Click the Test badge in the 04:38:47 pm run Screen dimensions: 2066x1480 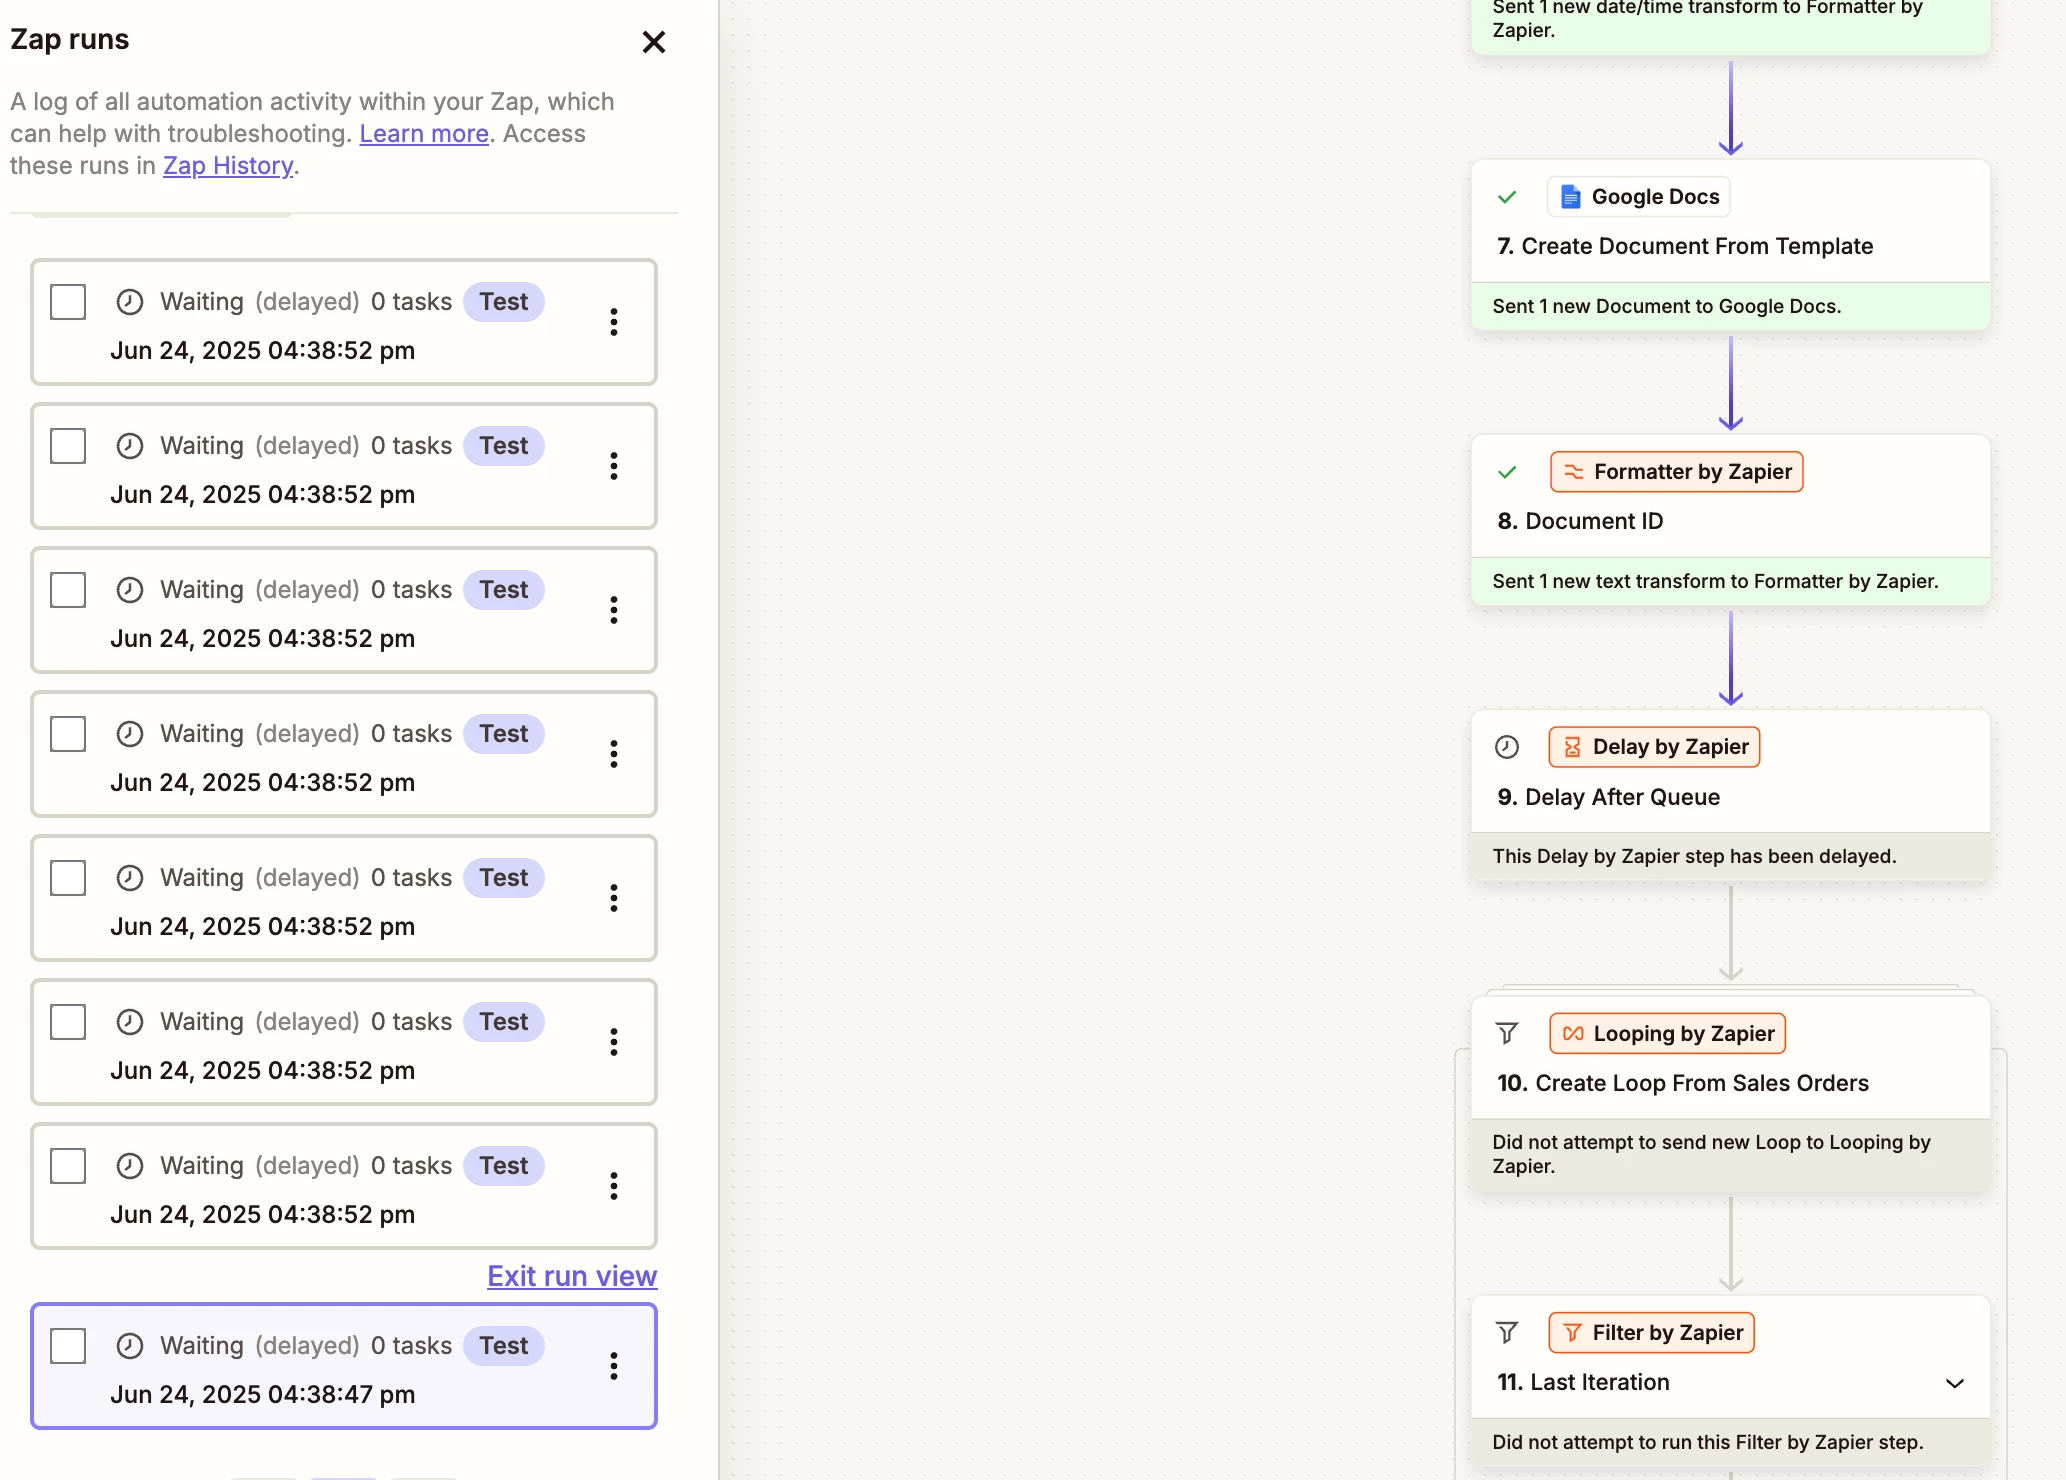503,1346
